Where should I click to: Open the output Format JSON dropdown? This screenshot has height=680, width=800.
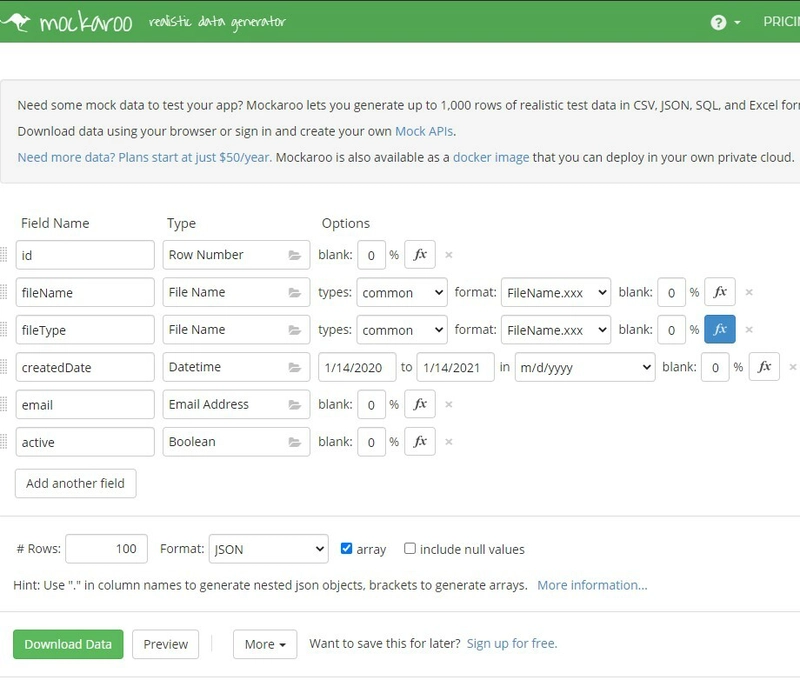point(268,549)
